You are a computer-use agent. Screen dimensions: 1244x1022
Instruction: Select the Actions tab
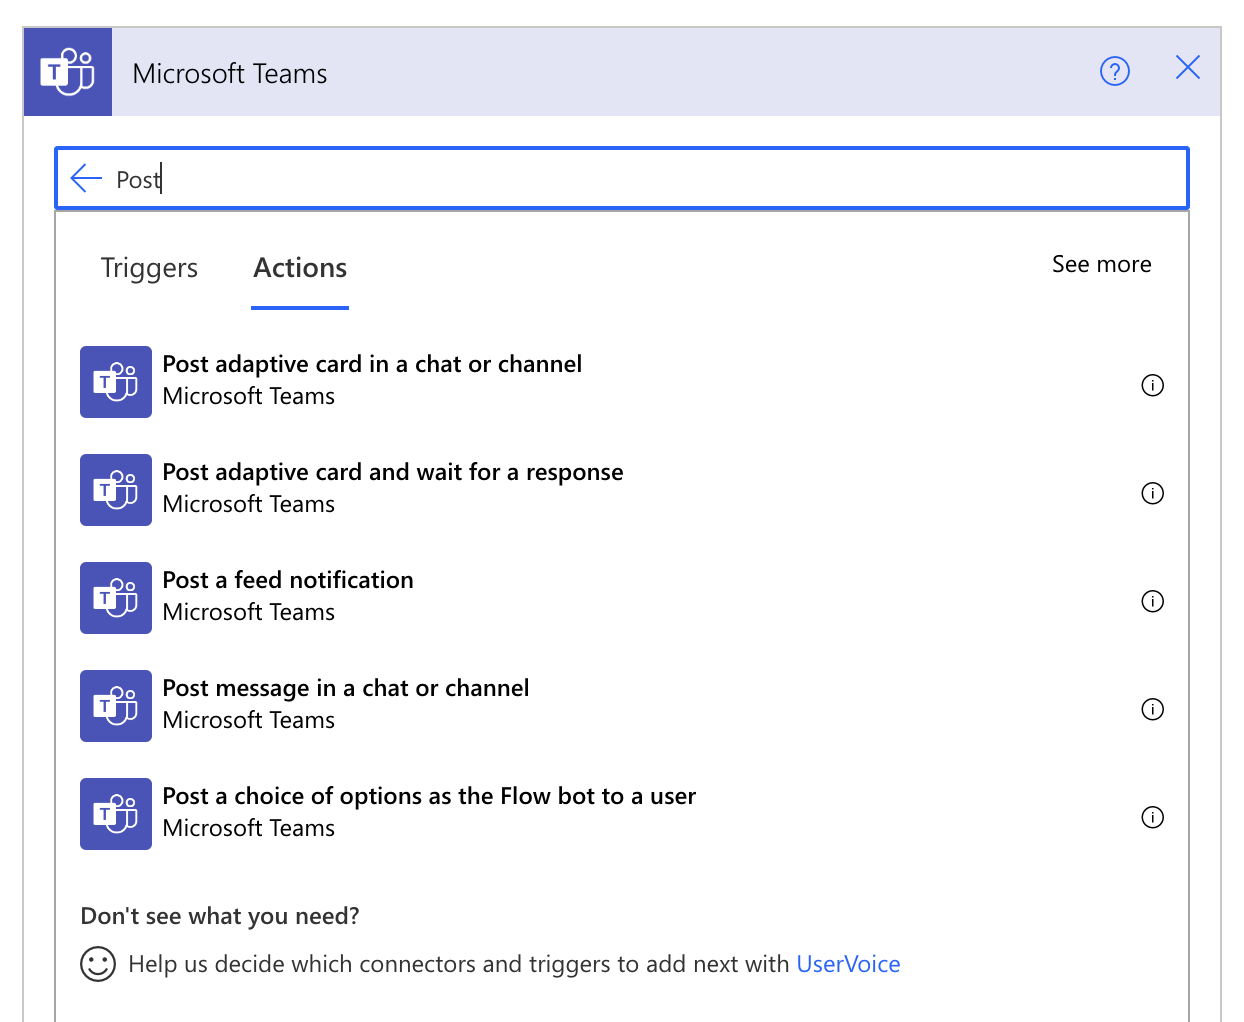300,268
